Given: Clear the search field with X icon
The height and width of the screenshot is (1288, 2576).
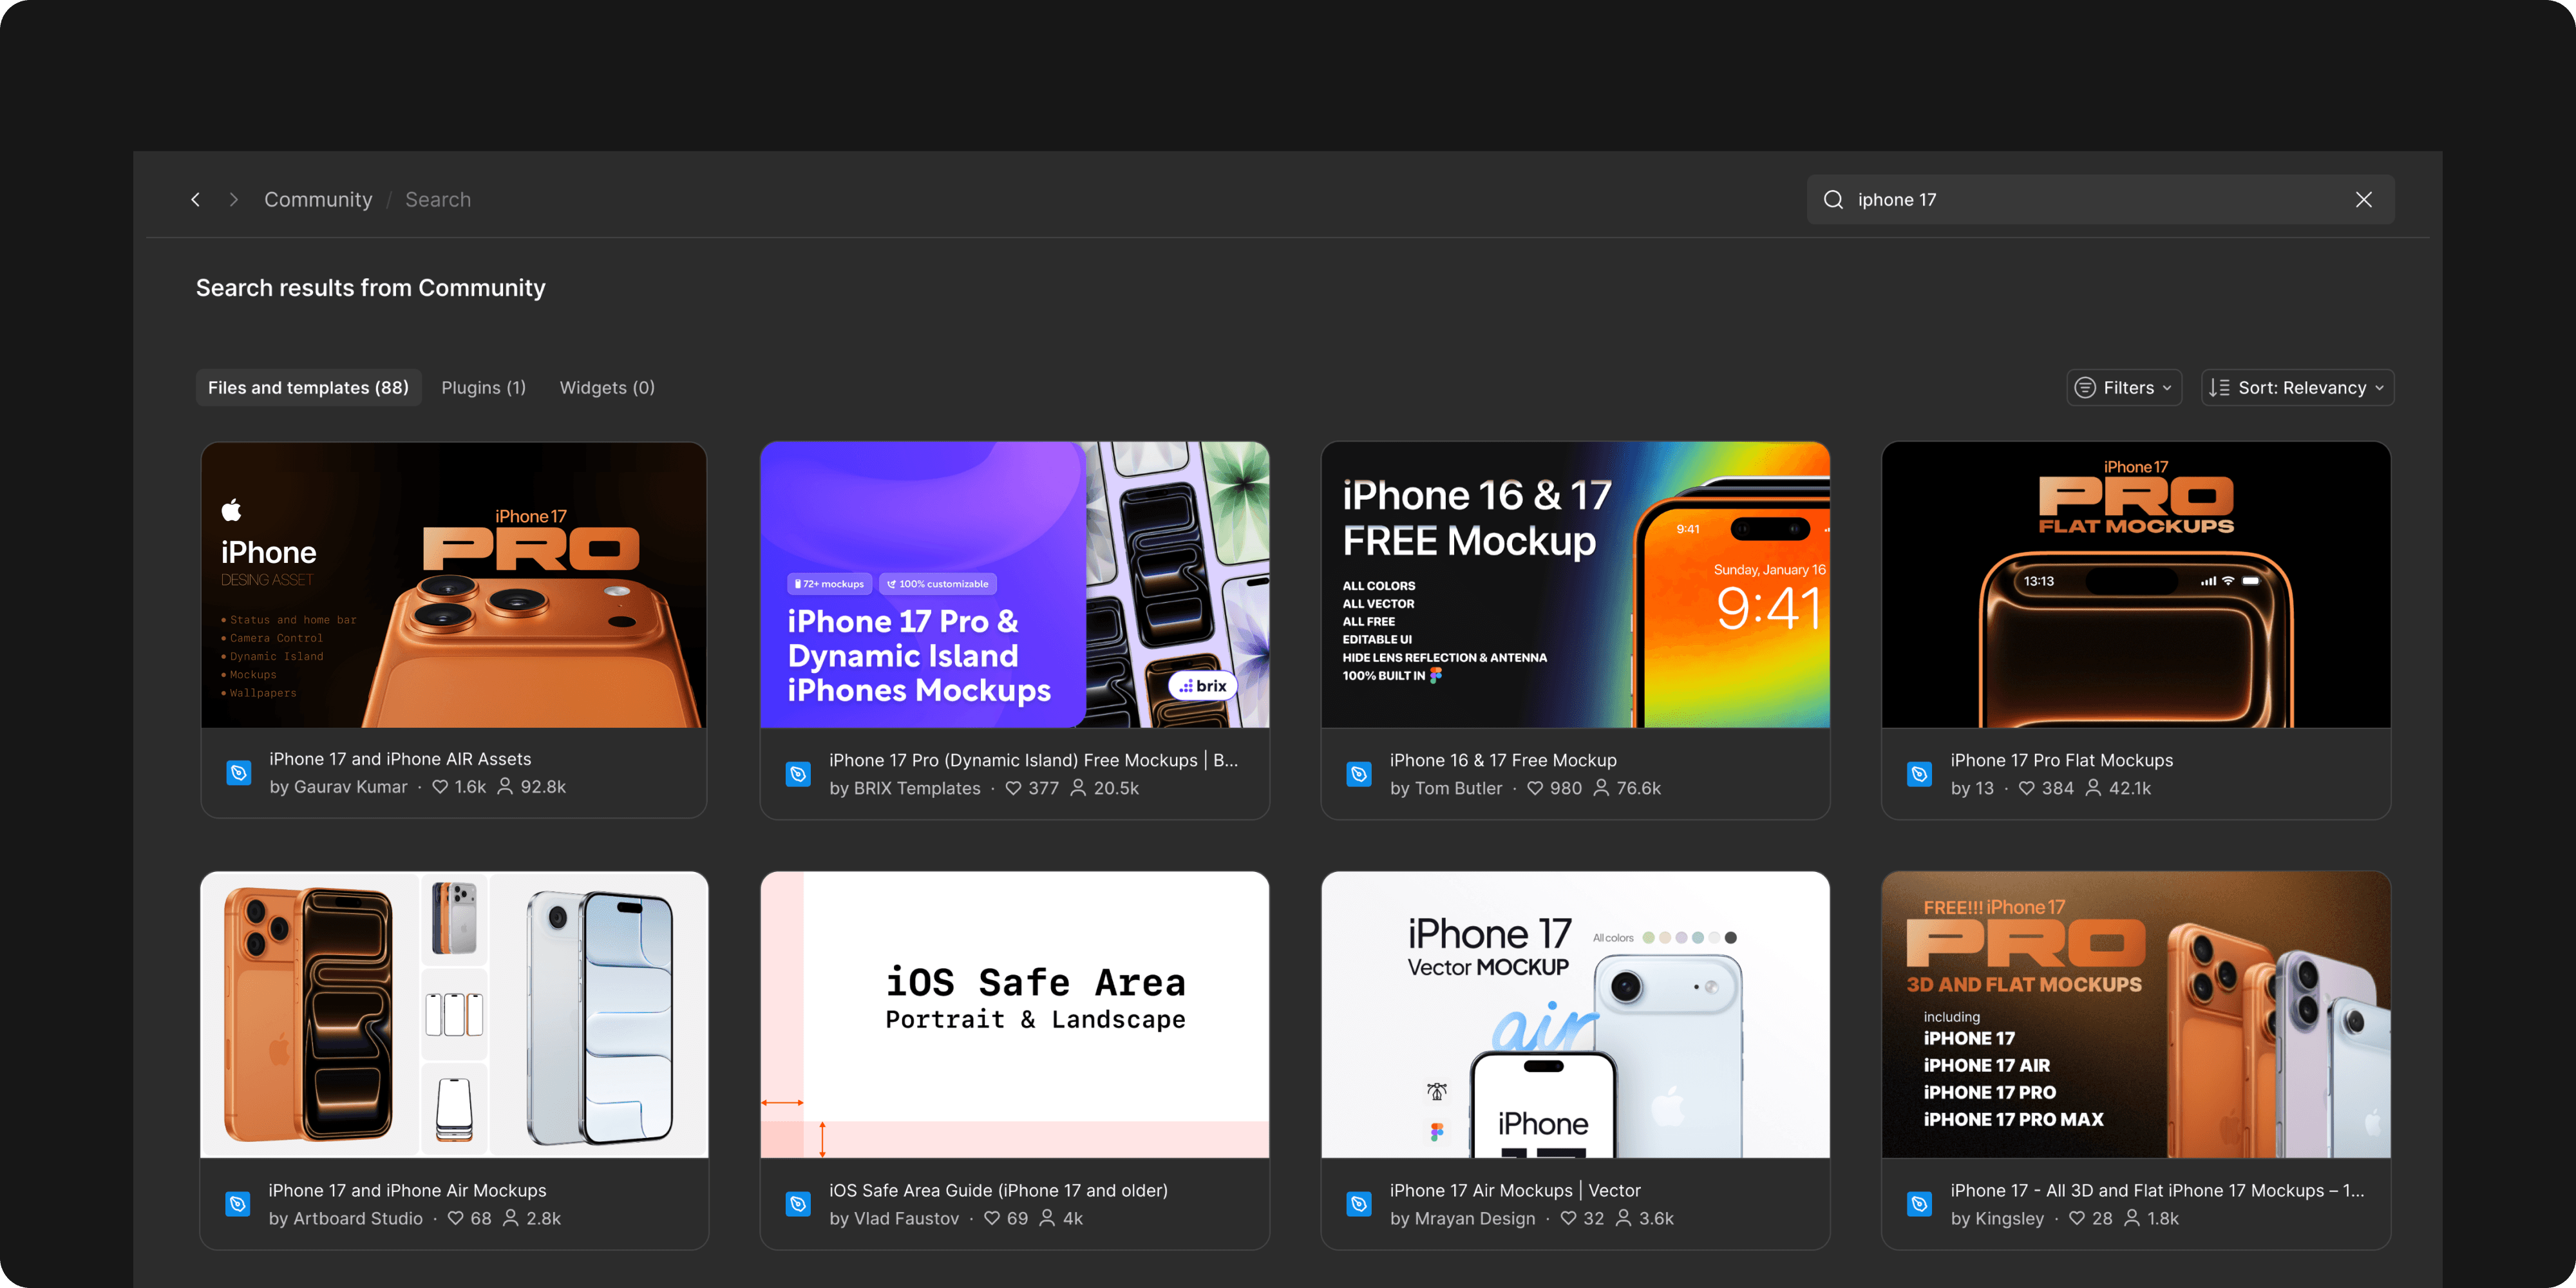Looking at the screenshot, I should [2363, 200].
